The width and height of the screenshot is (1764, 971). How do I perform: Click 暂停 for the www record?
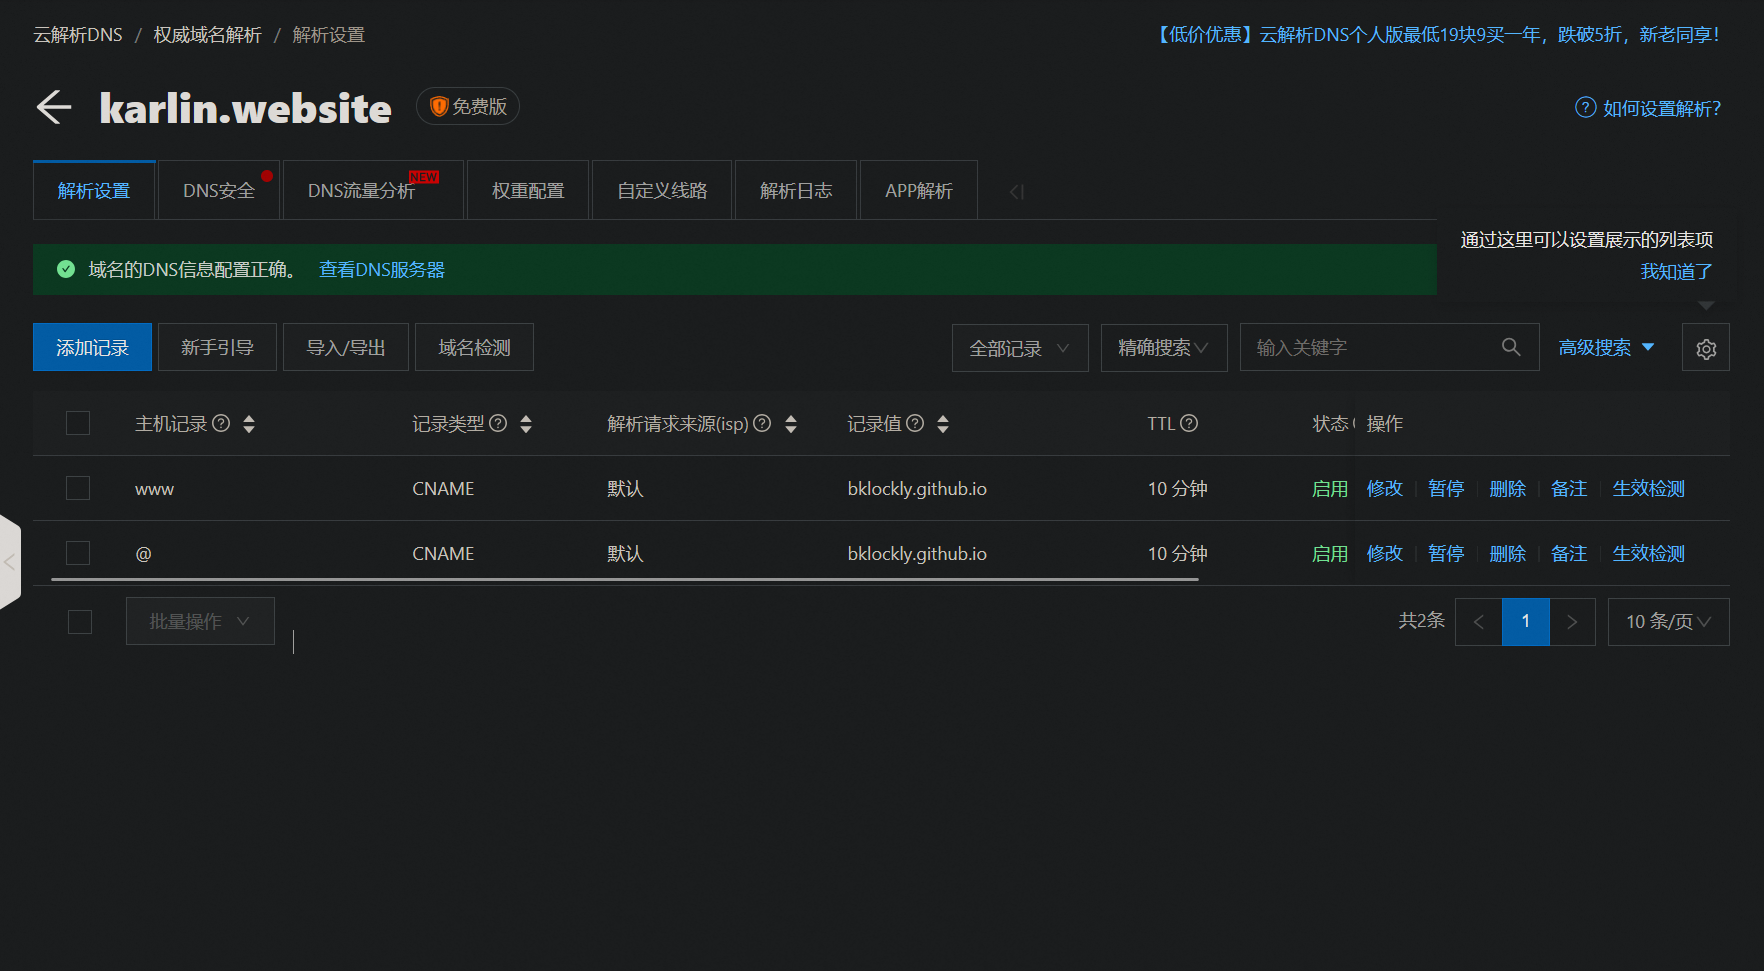click(x=1446, y=488)
